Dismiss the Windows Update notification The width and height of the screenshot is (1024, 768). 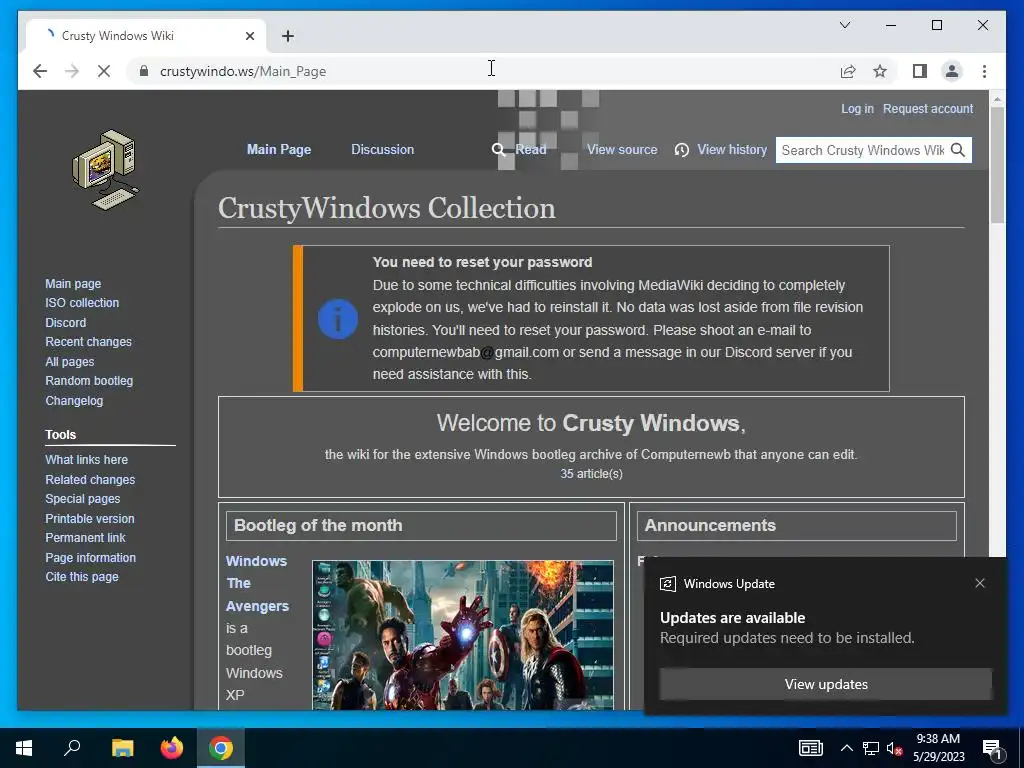(980, 583)
